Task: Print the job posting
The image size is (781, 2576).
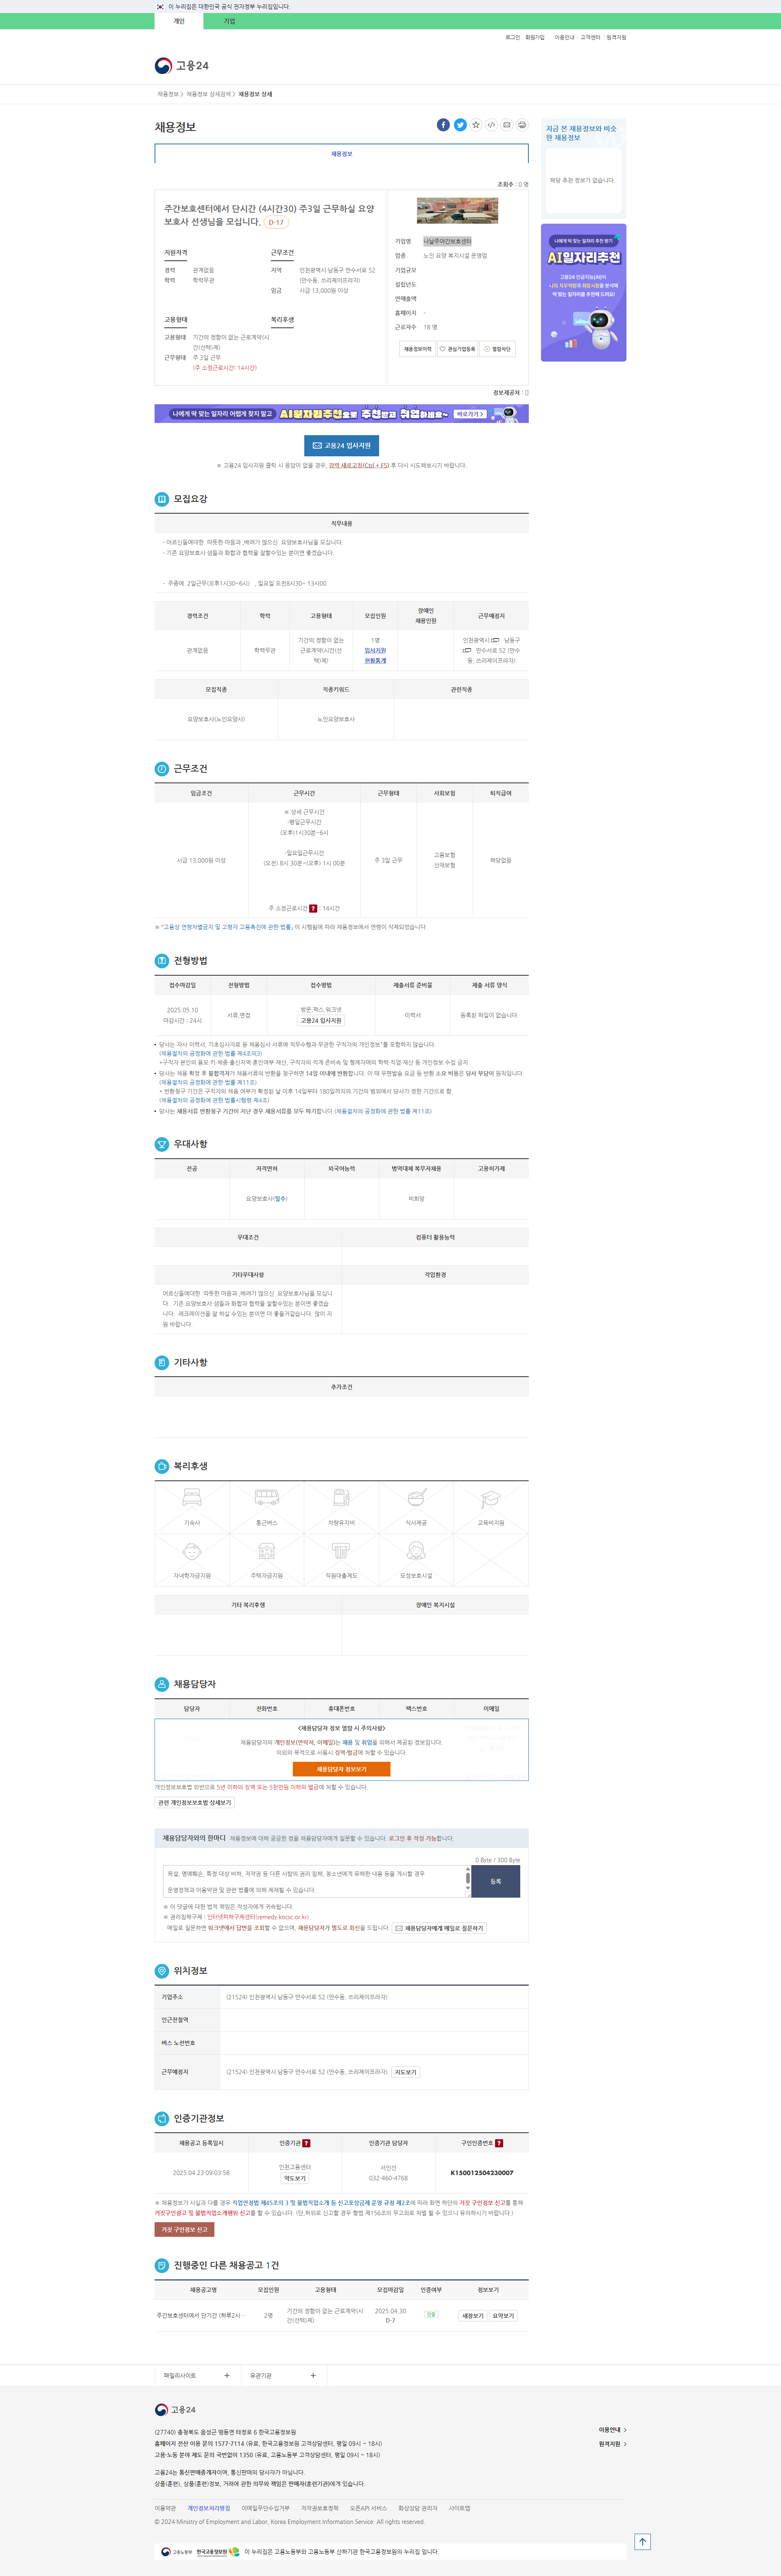Action: [x=522, y=125]
